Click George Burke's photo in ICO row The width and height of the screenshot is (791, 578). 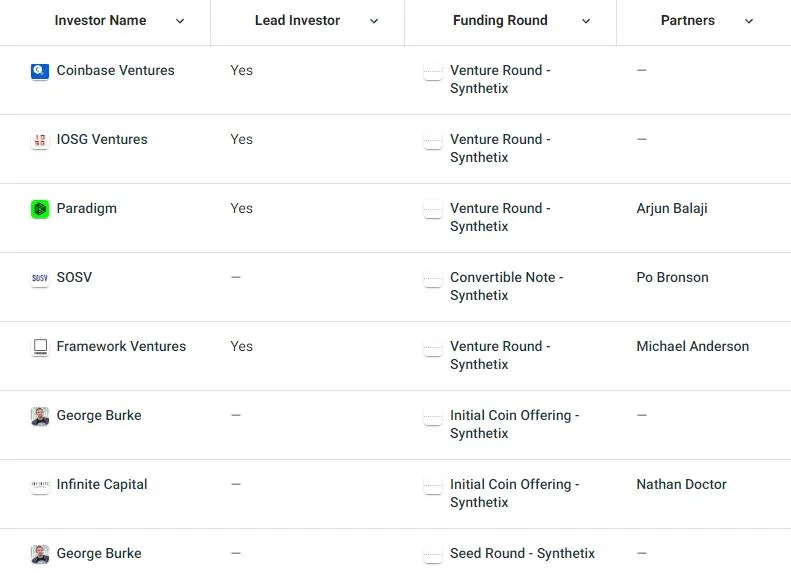(x=40, y=417)
